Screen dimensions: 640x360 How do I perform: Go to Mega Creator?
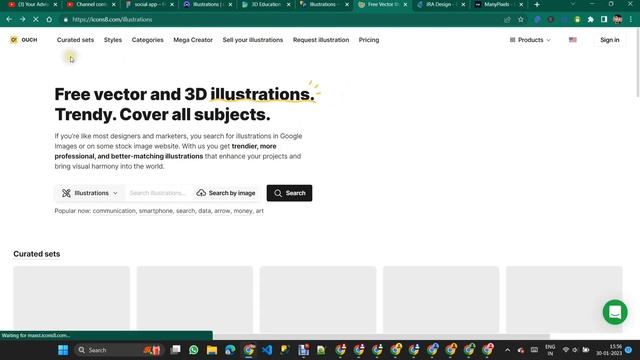pyautogui.click(x=193, y=40)
